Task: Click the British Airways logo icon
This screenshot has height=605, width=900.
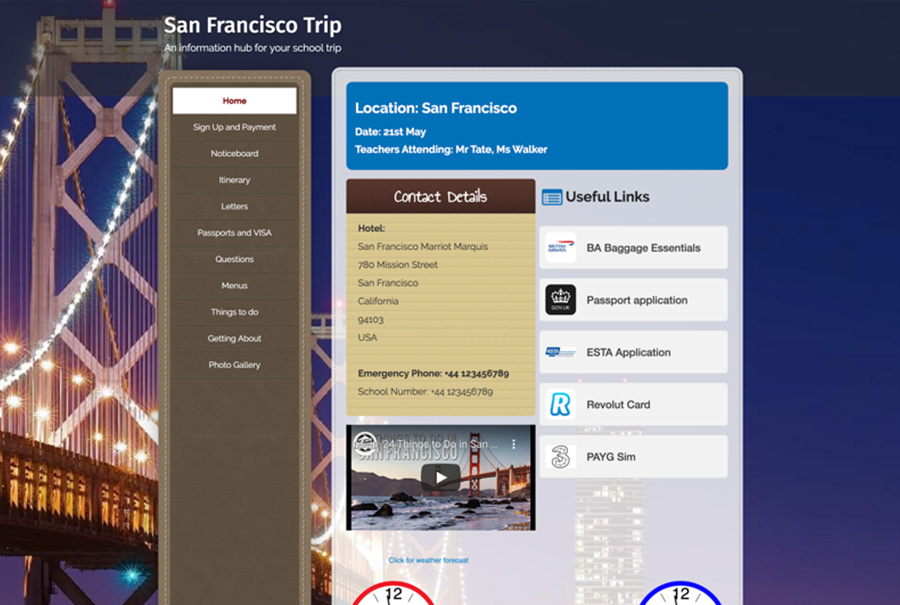Action: coord(560,248)
